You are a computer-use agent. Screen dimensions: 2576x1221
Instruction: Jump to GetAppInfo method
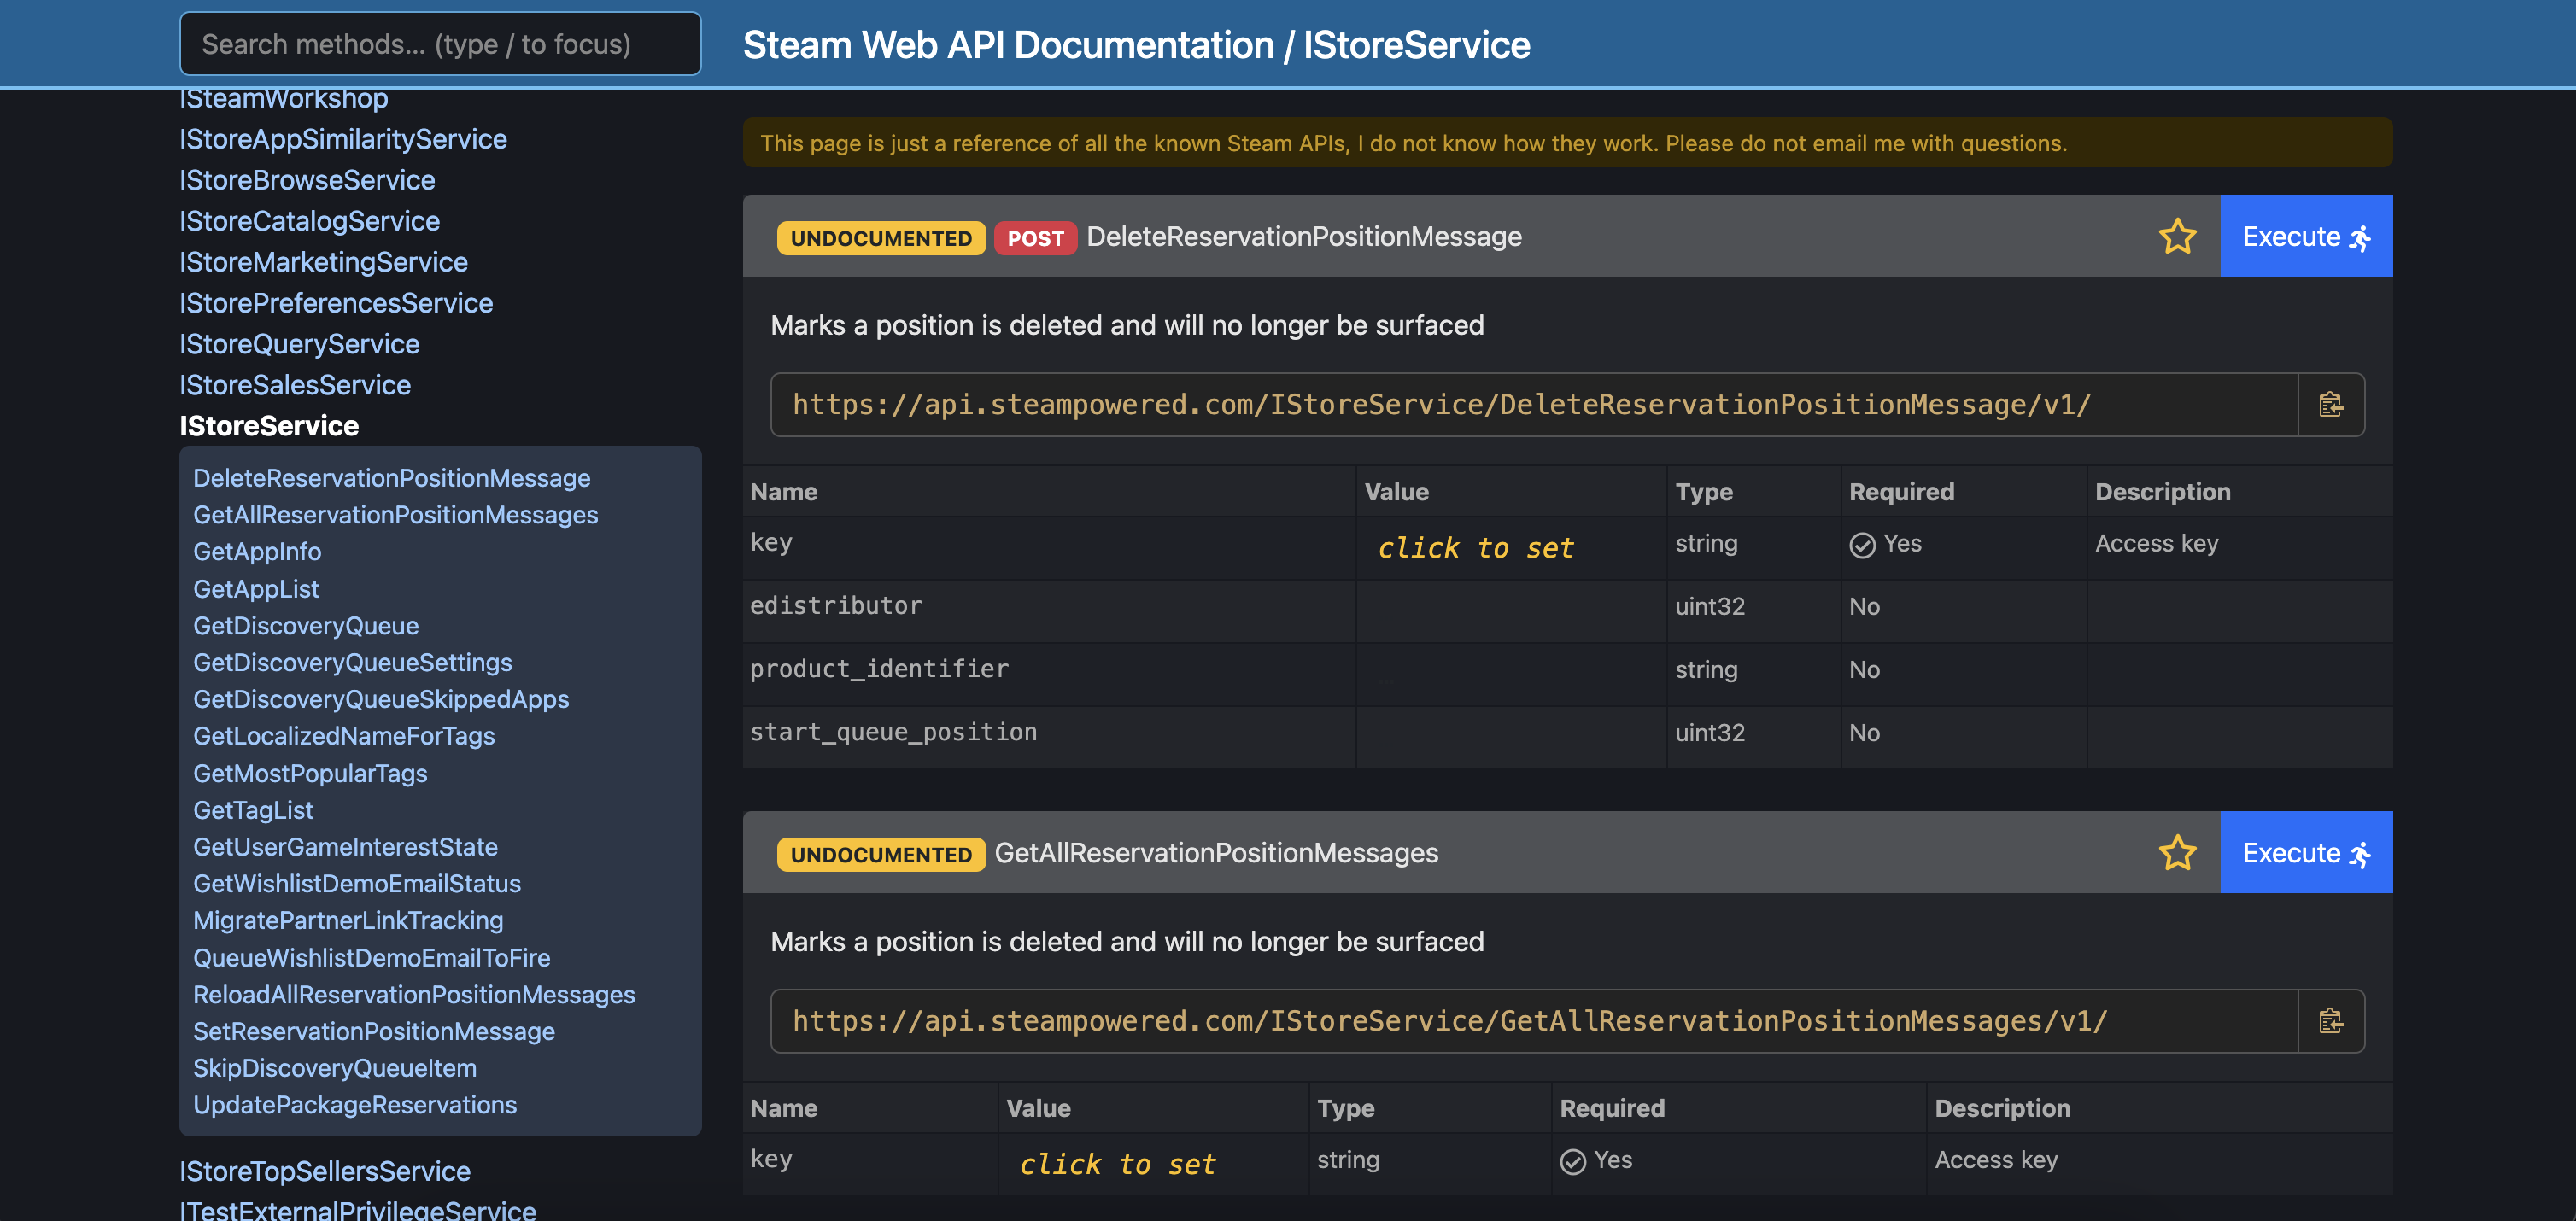257,552
